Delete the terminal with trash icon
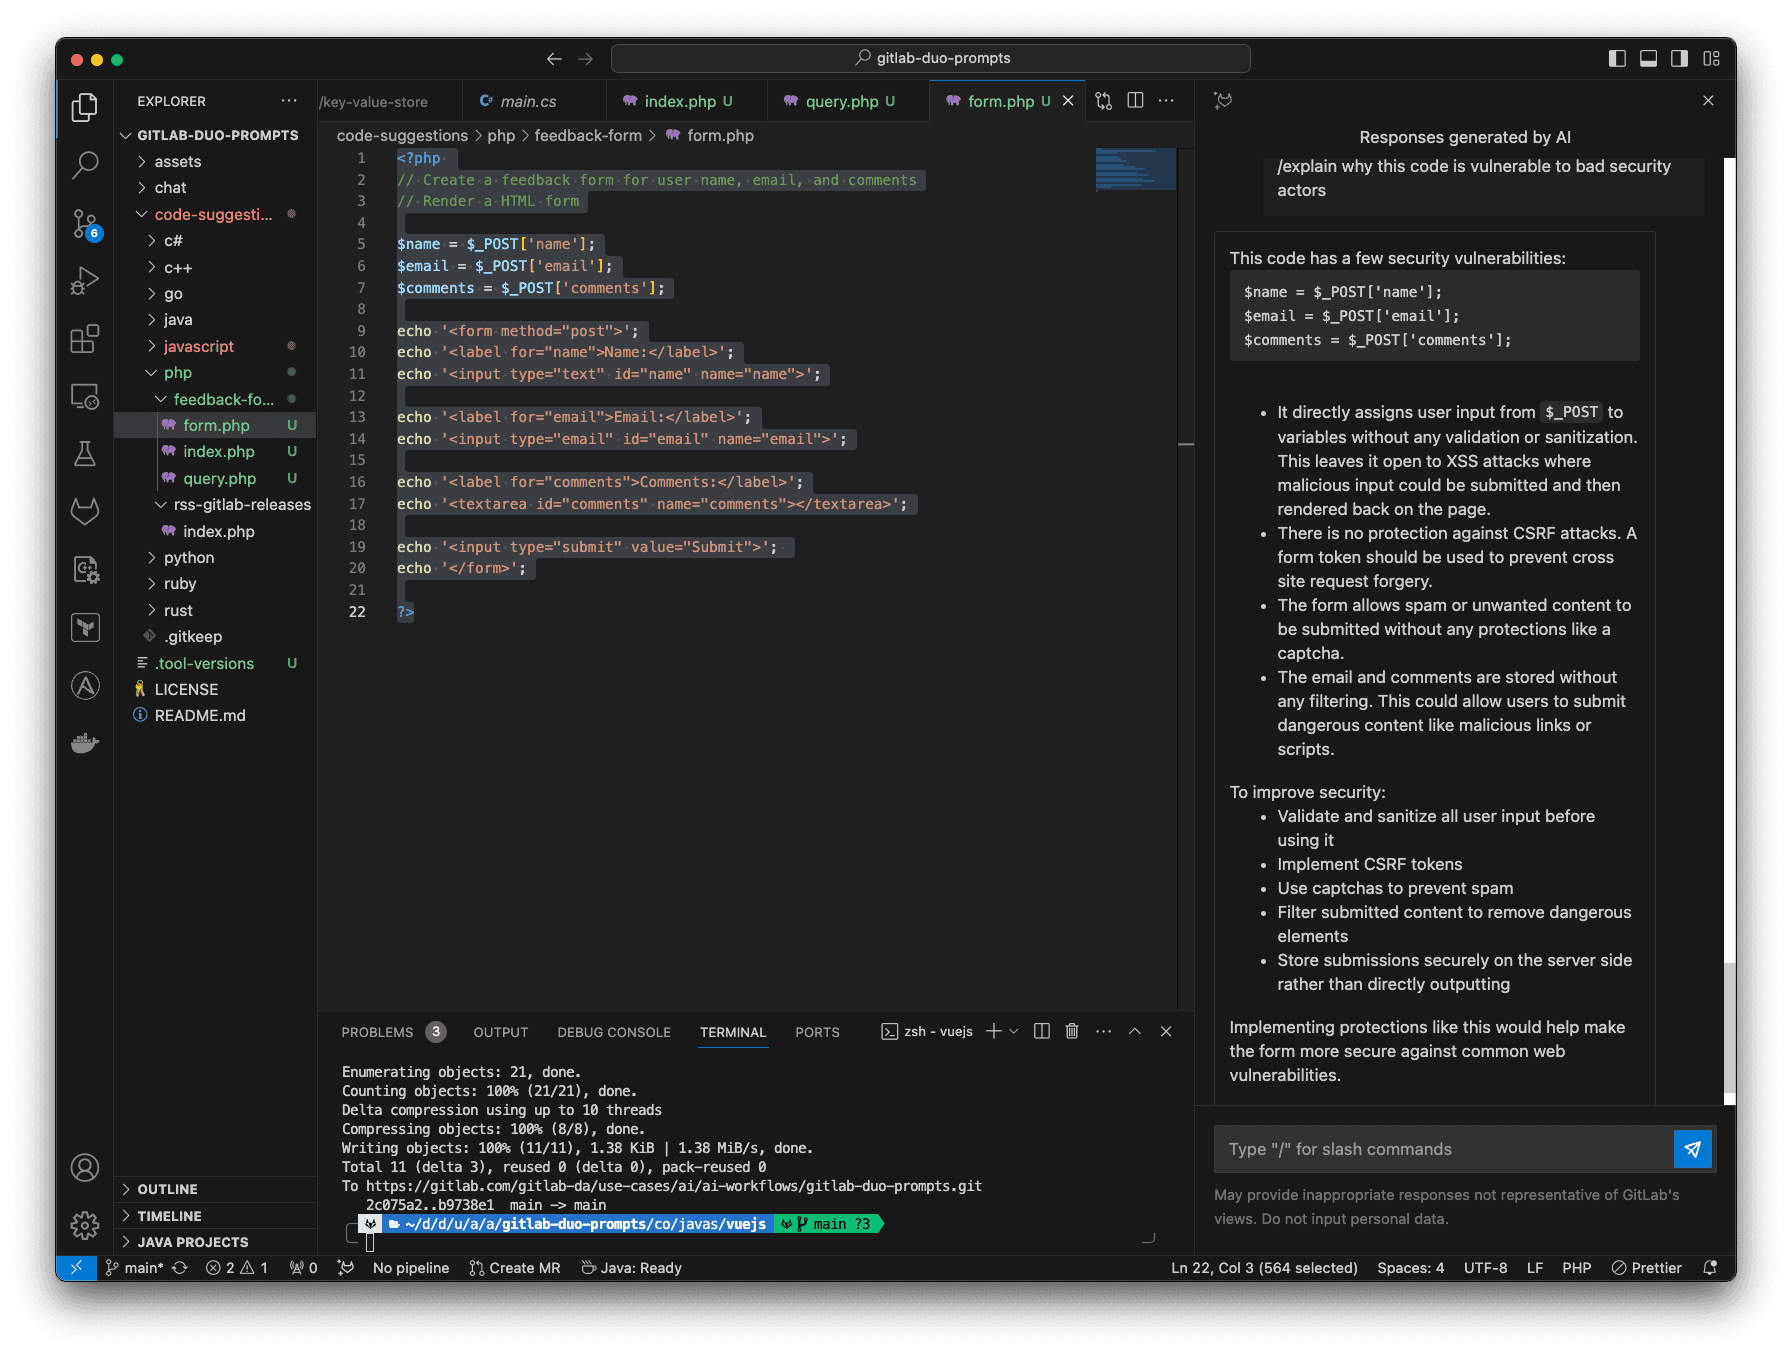 pyautogui.click(x=1072, y=1031)
